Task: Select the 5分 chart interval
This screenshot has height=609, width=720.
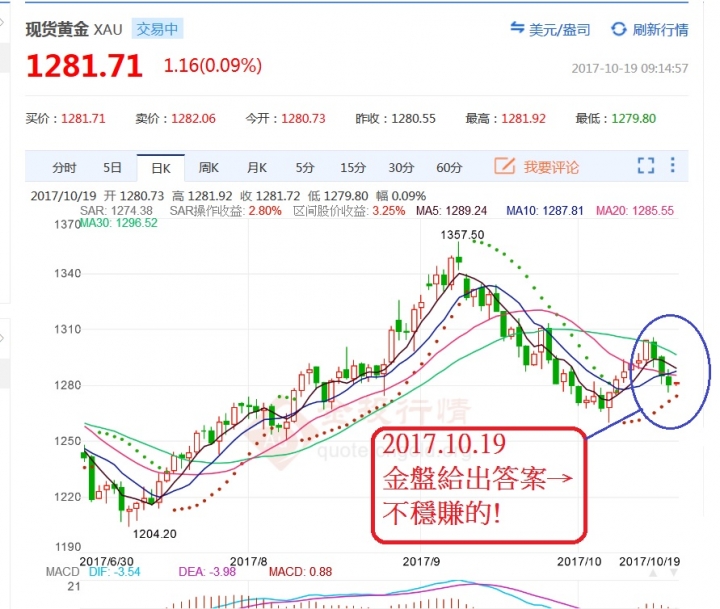Action: (x=305, y=168)
